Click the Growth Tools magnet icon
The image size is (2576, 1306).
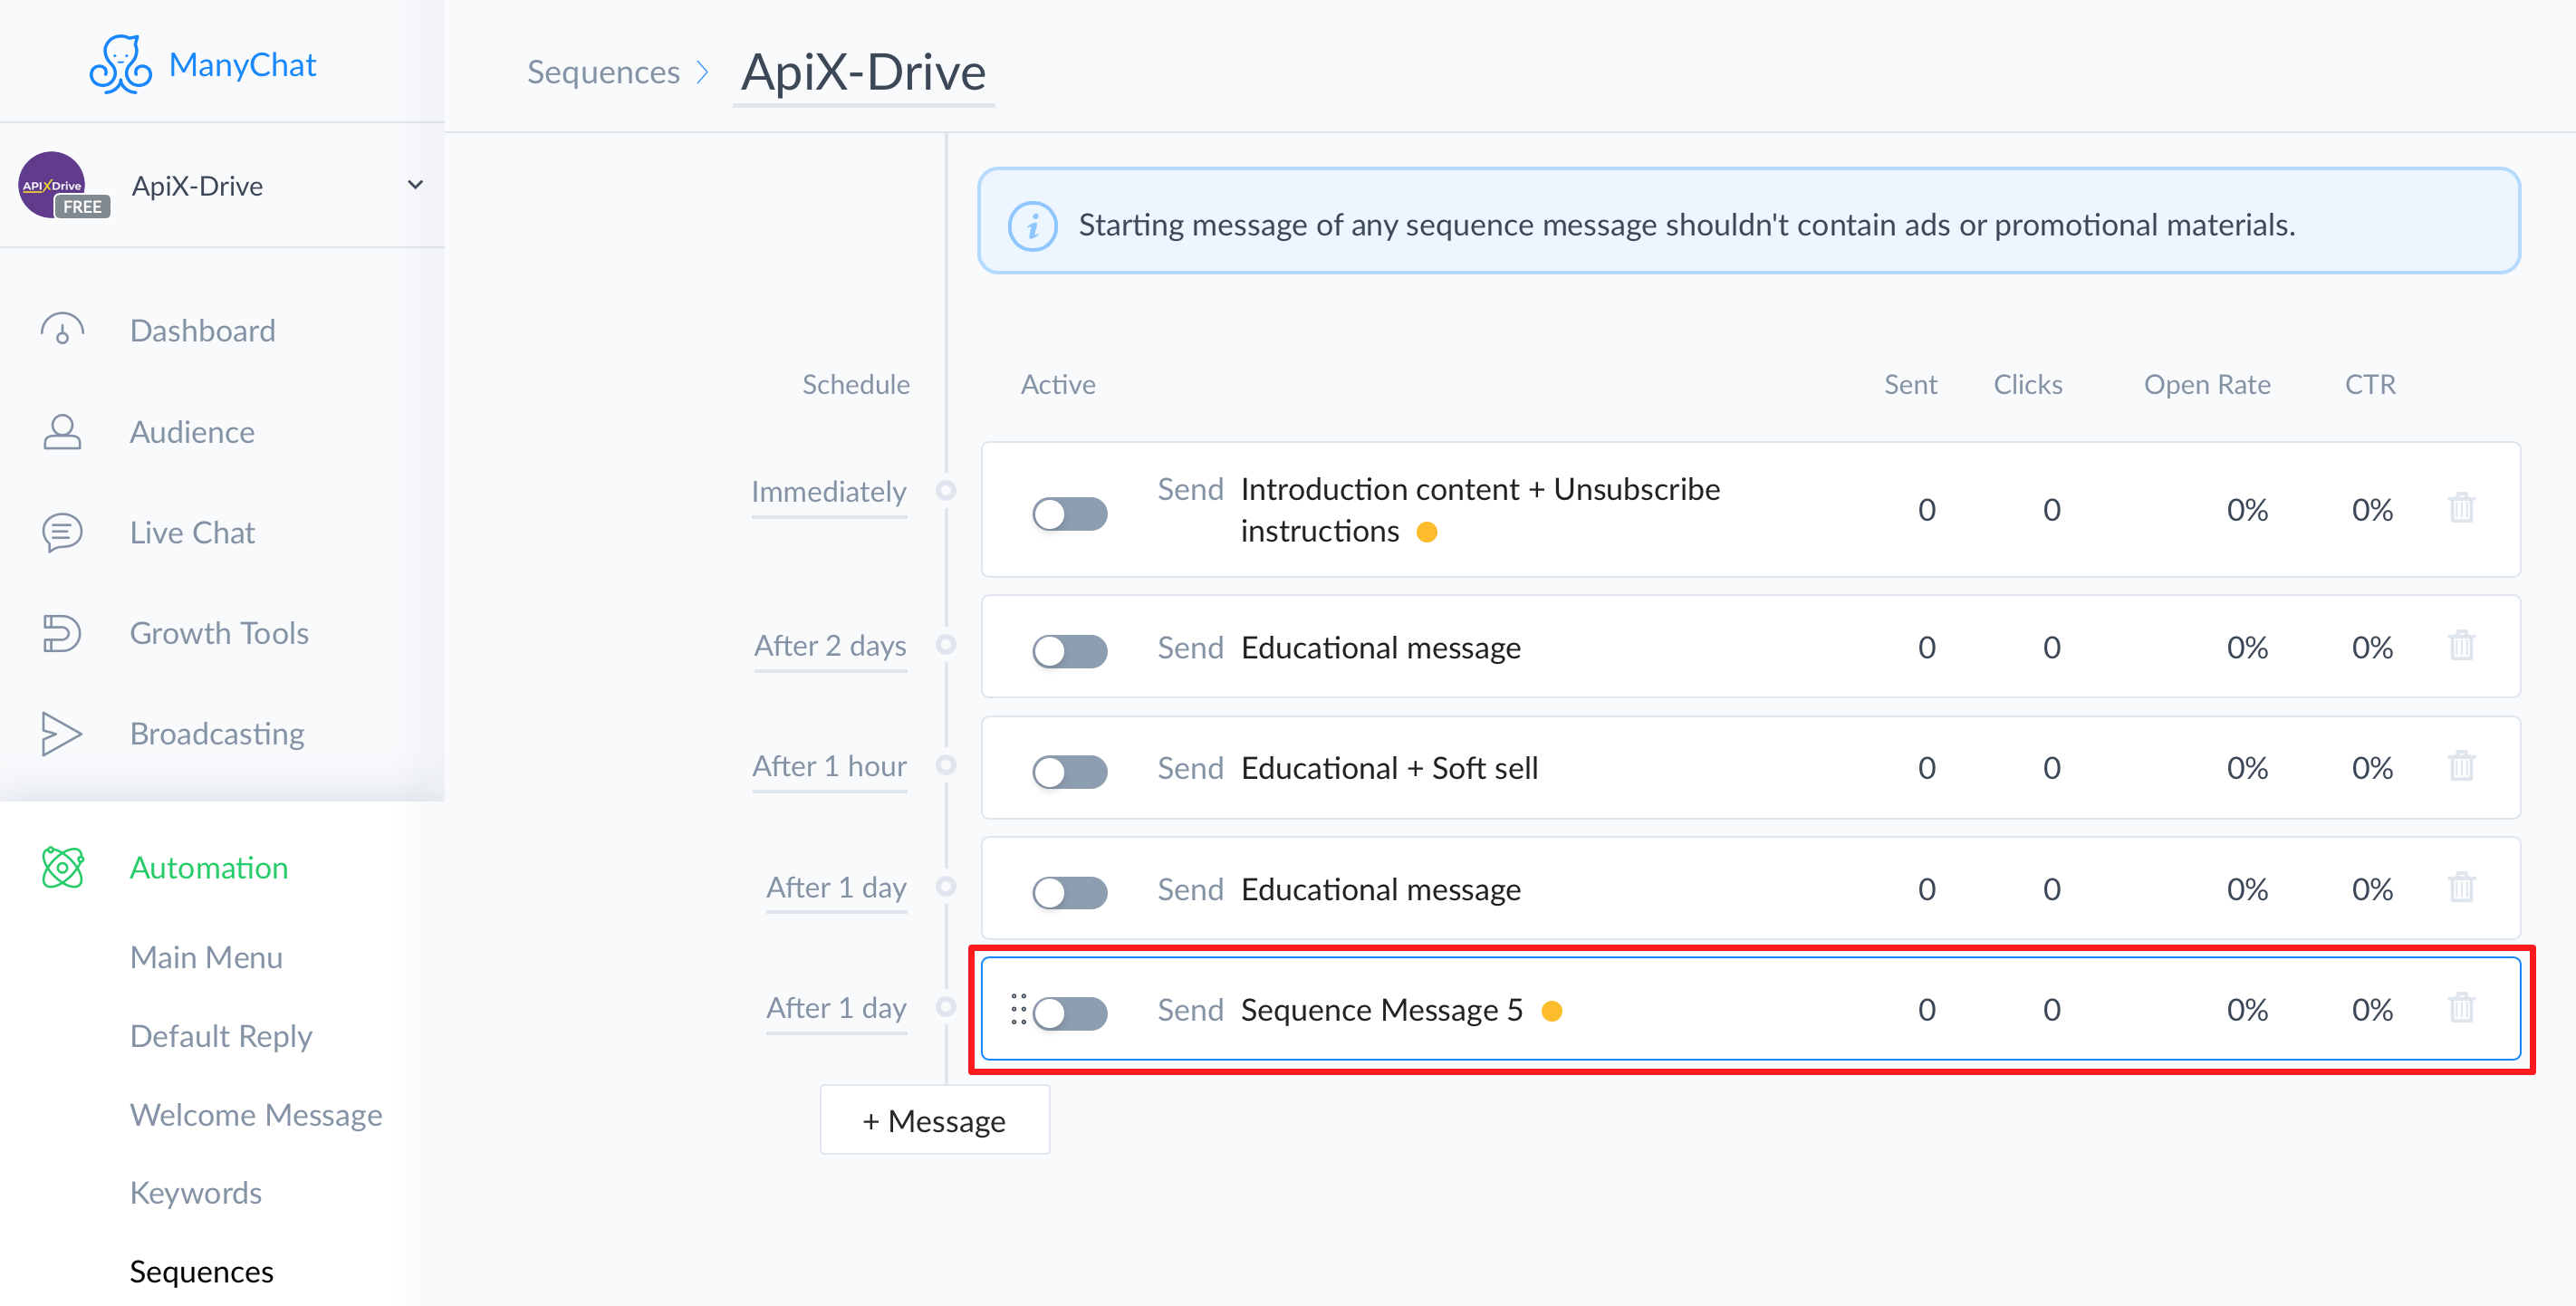[x=62, y=633]
